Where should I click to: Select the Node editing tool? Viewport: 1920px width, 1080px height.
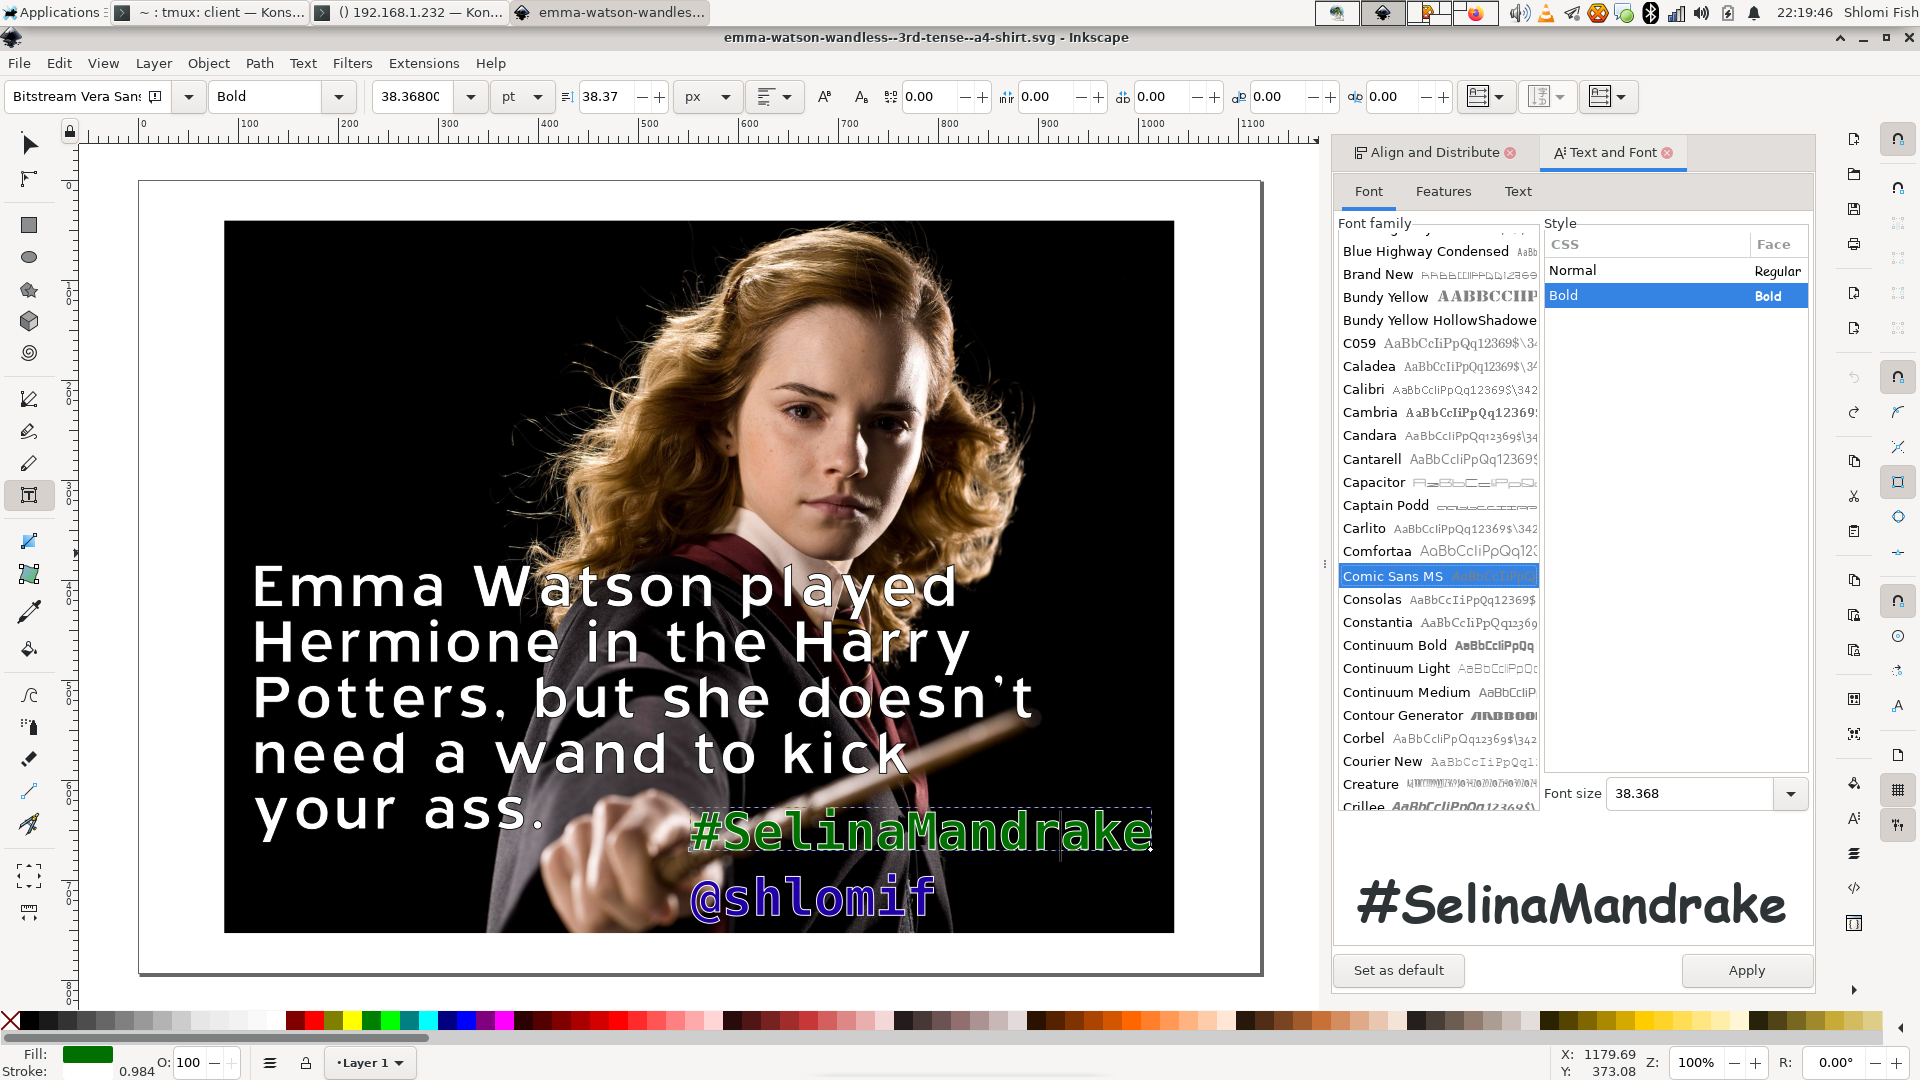click(x=29, y=178)
